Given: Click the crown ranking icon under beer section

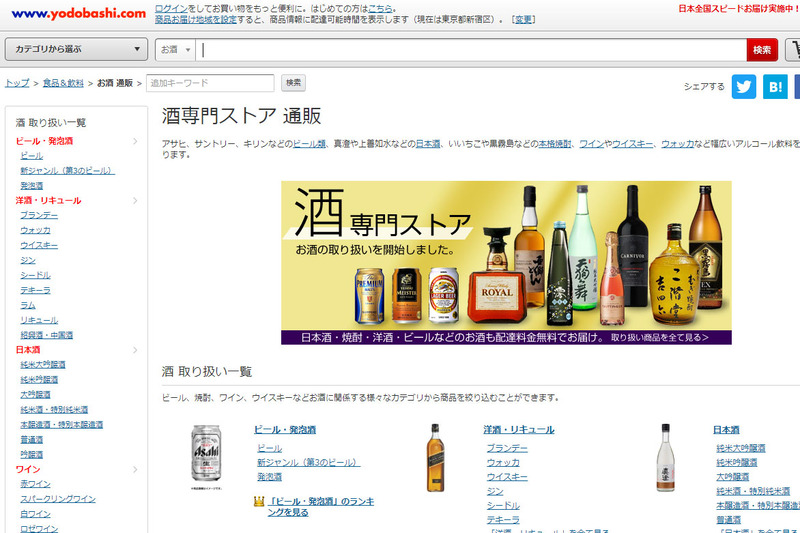Looking at the screenshot, I should tap(259, 501).
